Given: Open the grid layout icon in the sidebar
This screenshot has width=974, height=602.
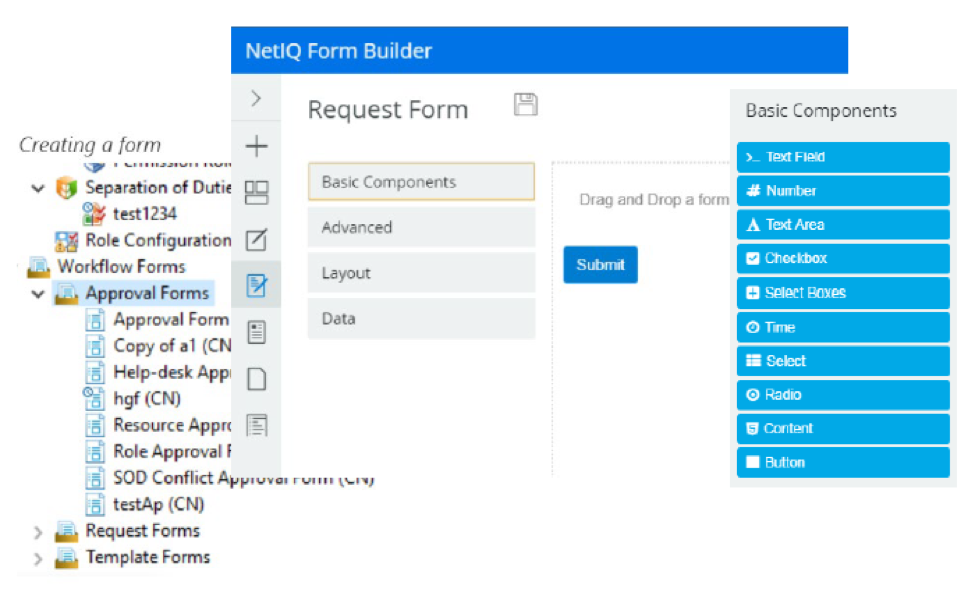Looking at the screenshot, I should [257, 193].
